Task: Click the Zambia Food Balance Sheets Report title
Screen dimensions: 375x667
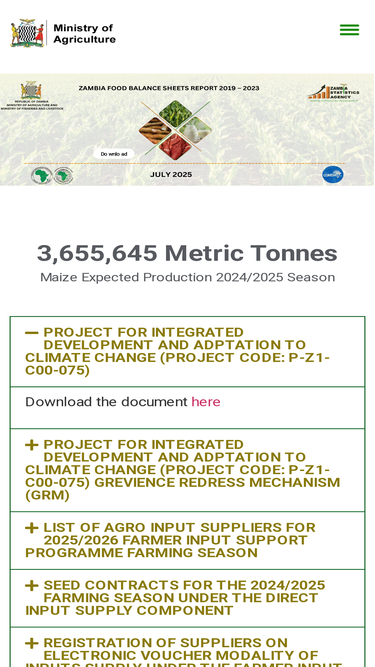Action: pyautogui.click(x=169, y=88)
